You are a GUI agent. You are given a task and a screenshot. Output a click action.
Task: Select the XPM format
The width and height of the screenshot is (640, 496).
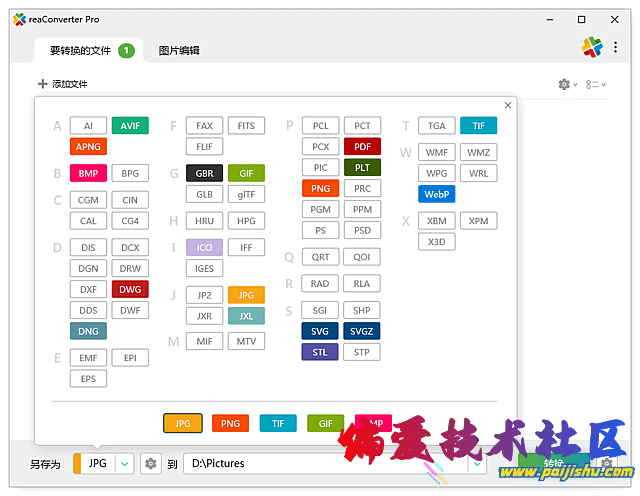pyautogui.click(x=478, y=221)
